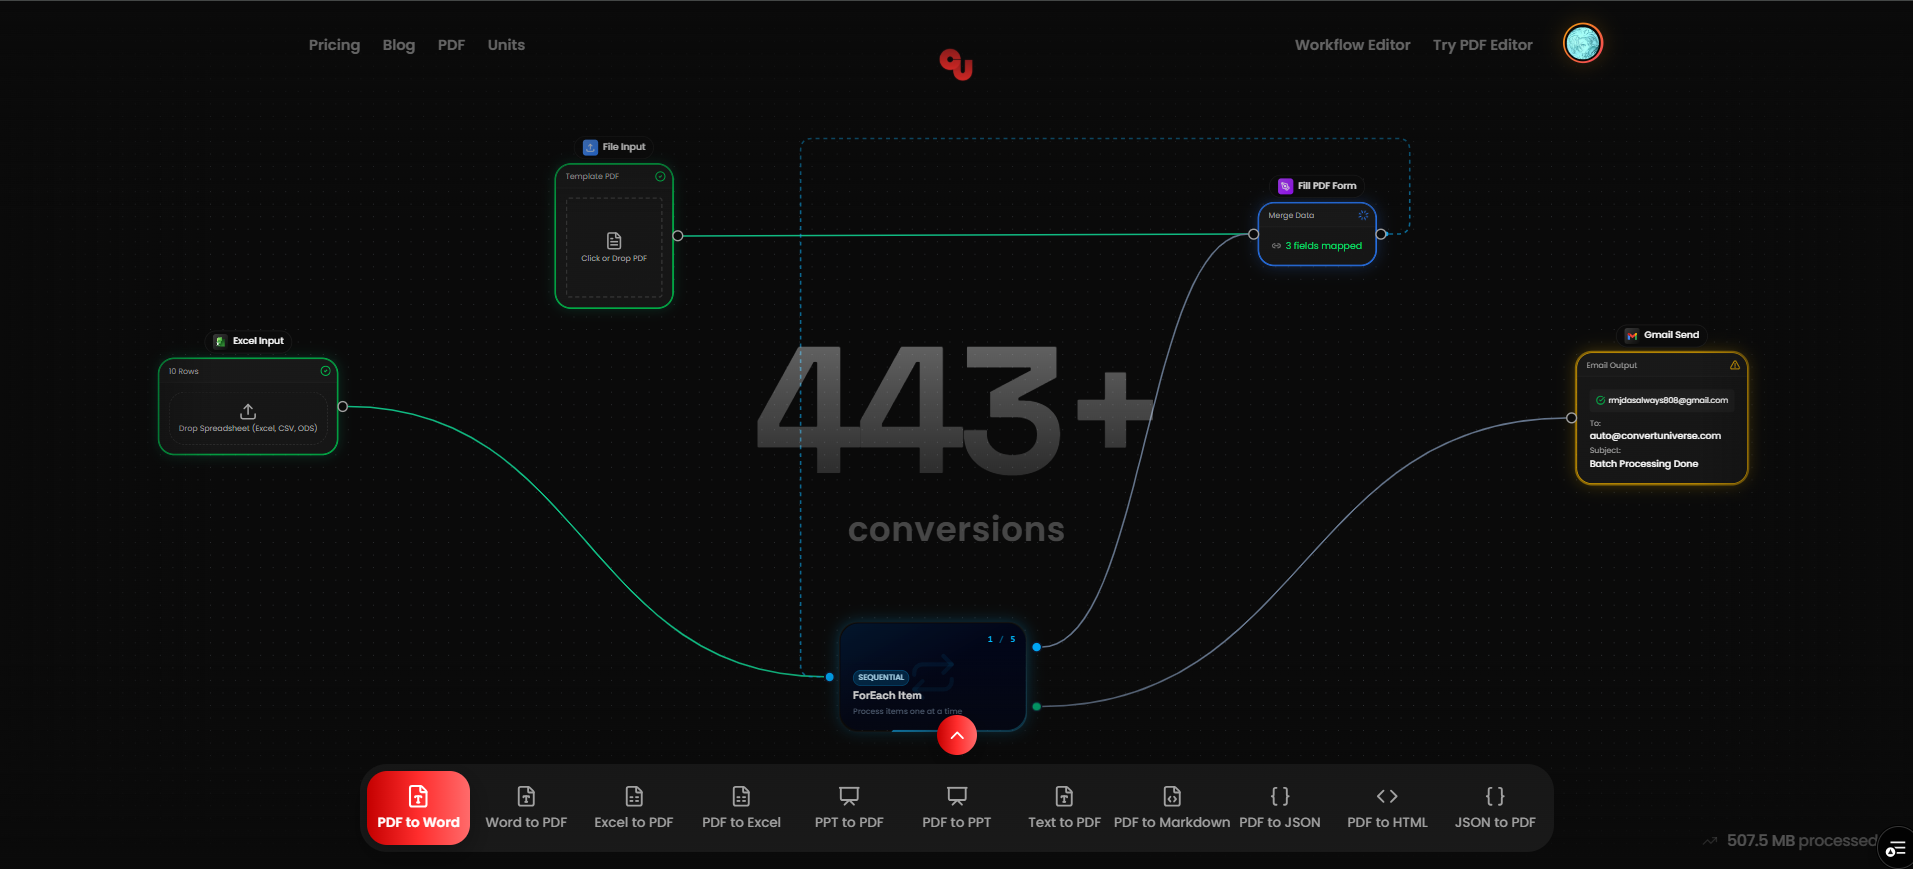
Task: Select the PDF to JSON tool
Action: 1279,808
